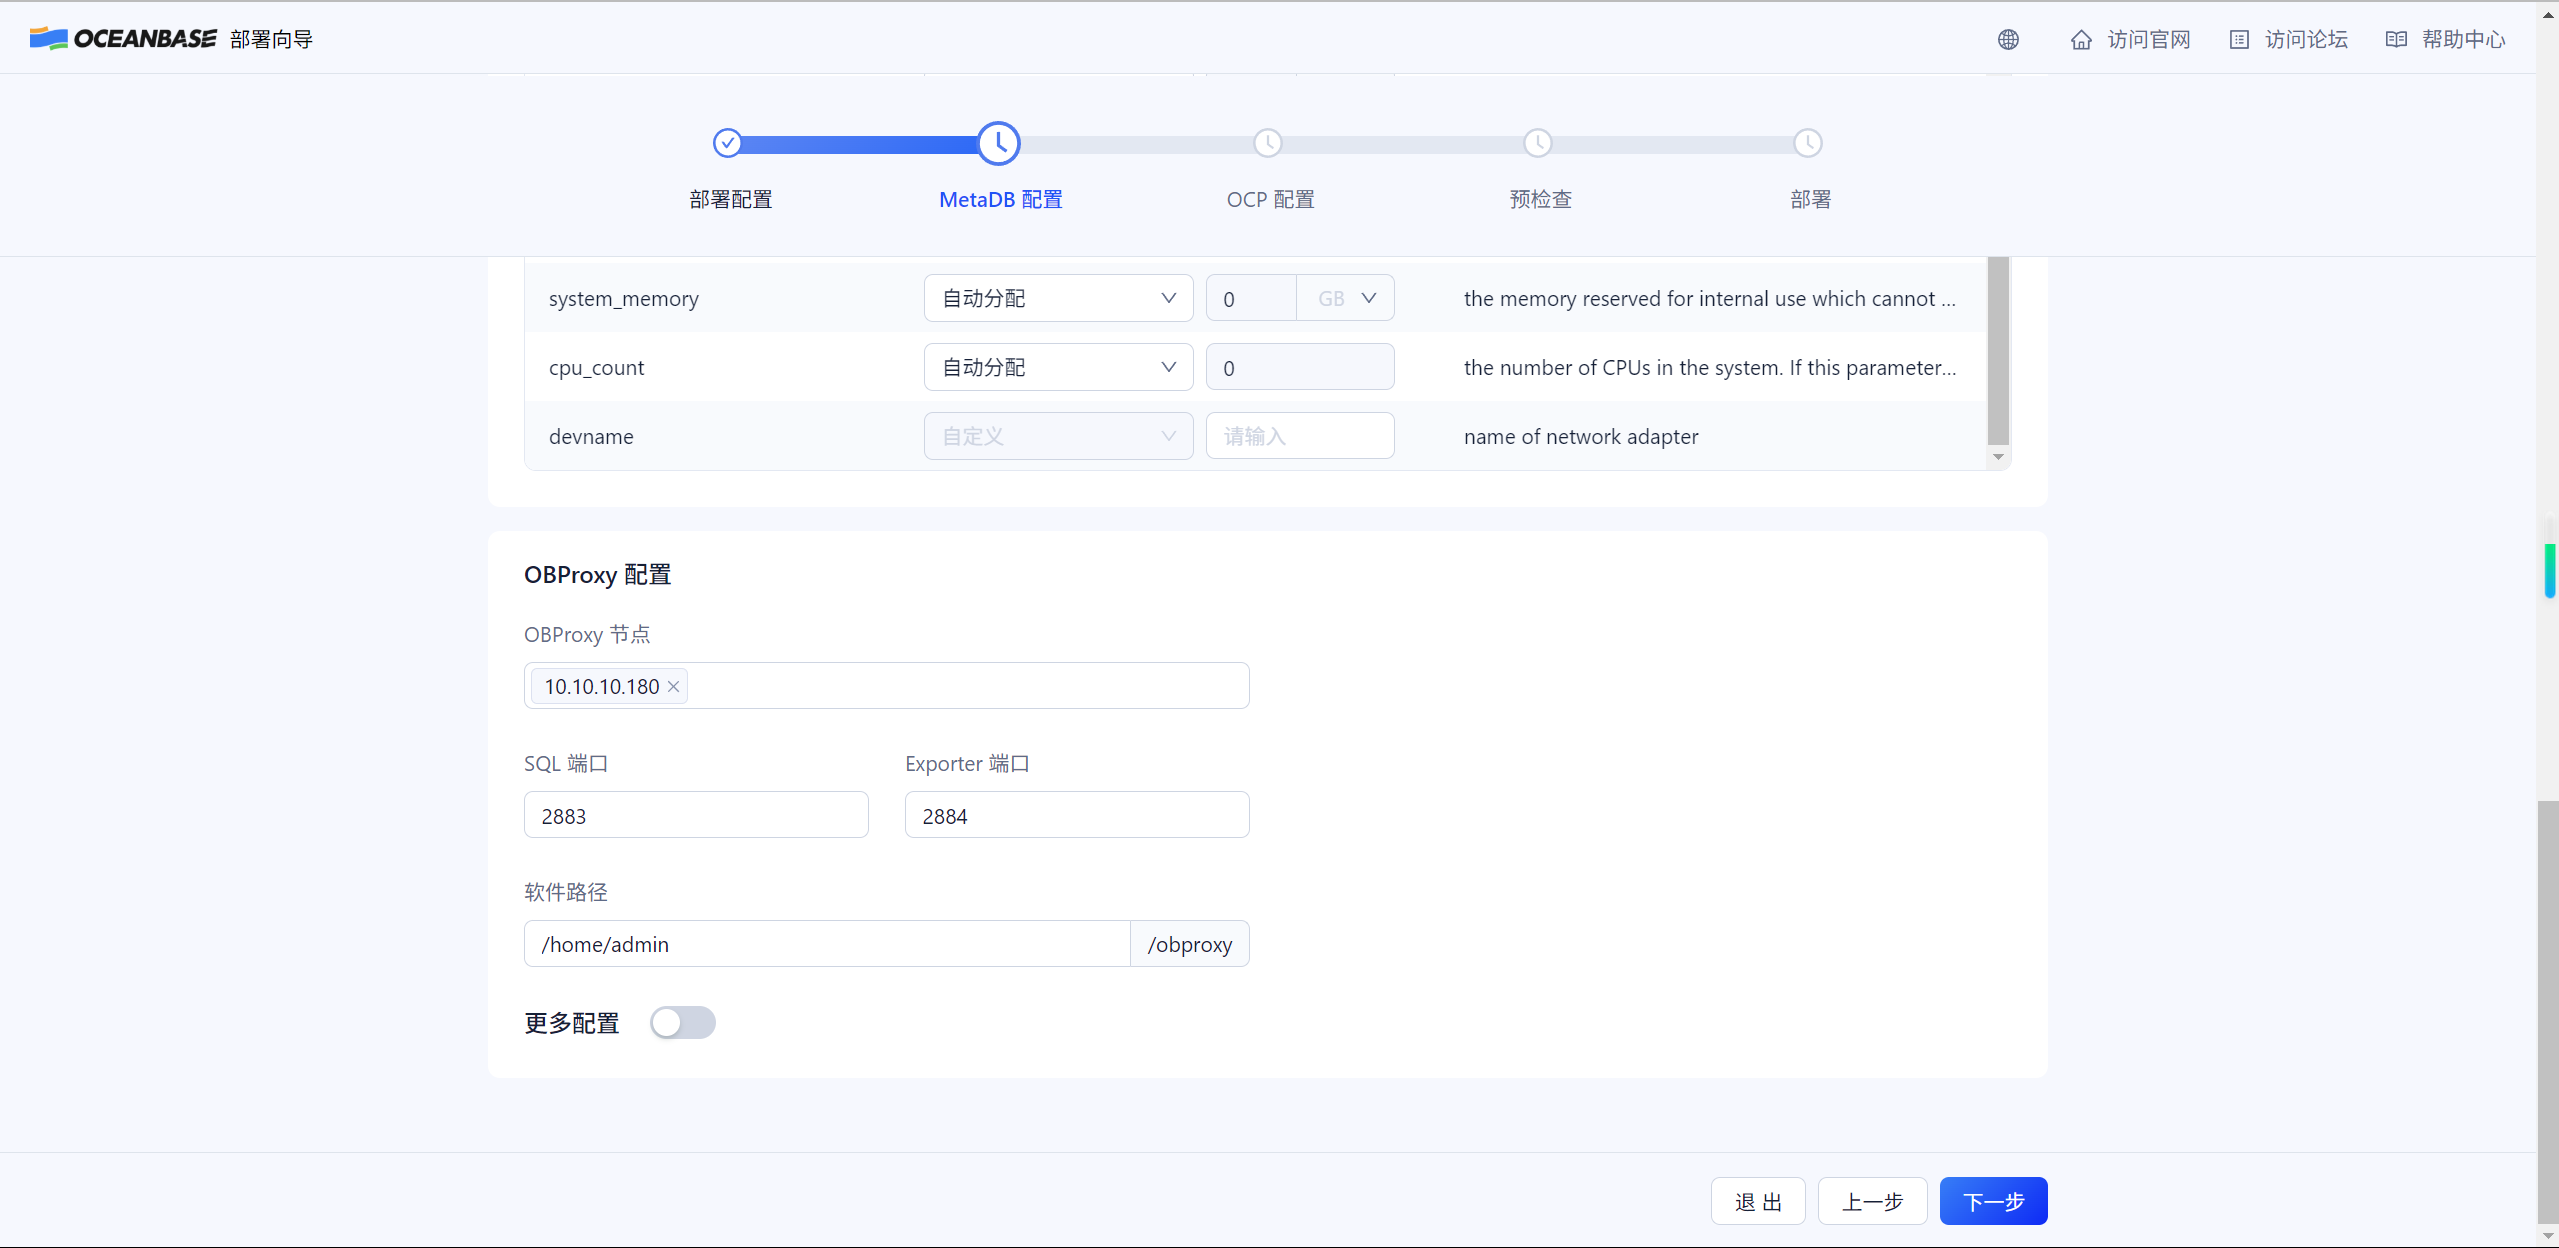
Task: Click the book icon beside 帮助中心
Action: pyautogui.click(x=2396, y=40)
